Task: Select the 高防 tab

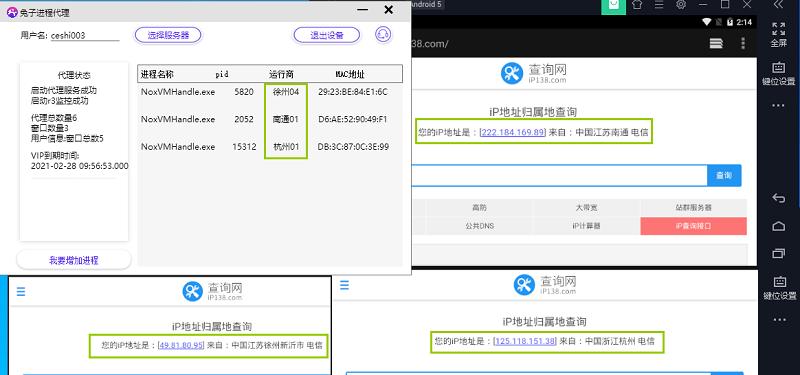Action: click(479, 208)
